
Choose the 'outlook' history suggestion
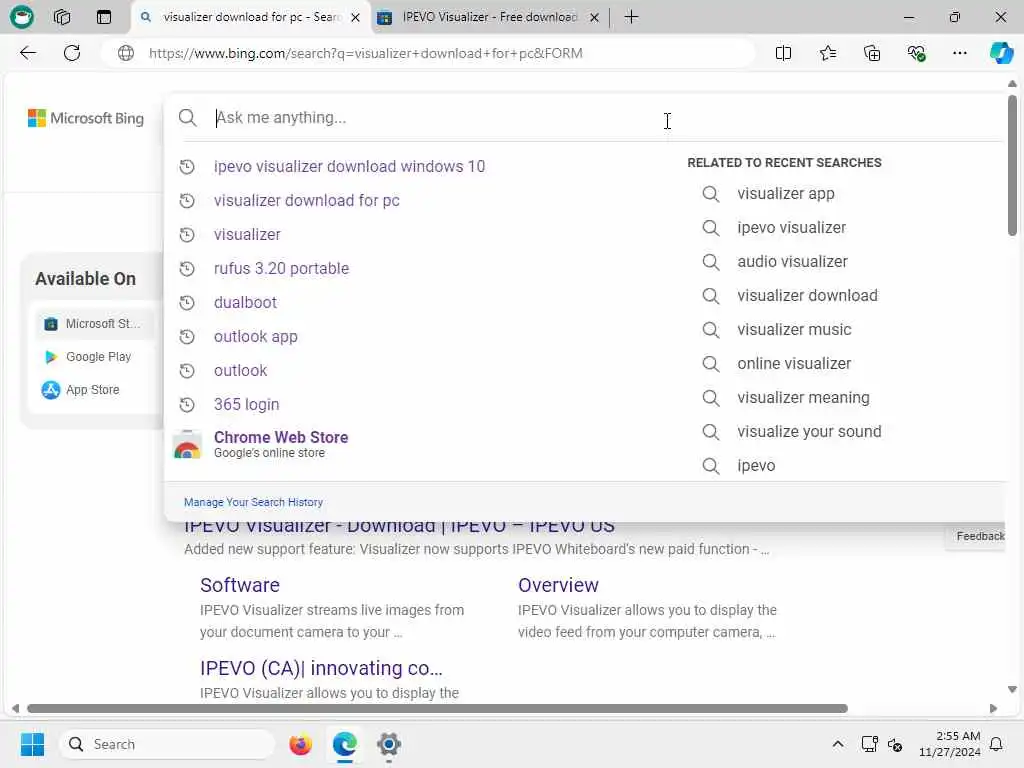tap(240, 370)
